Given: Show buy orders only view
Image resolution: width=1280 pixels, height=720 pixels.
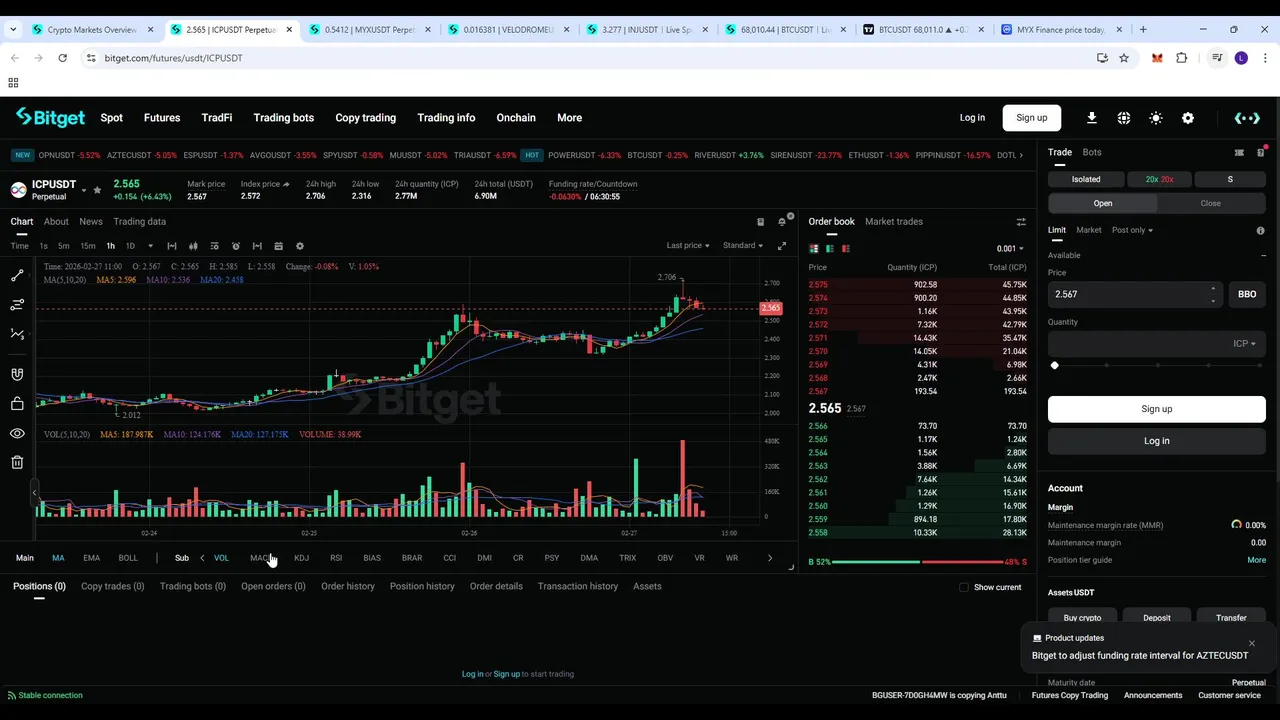Looking at the screenshot, I should click(830, 248).
